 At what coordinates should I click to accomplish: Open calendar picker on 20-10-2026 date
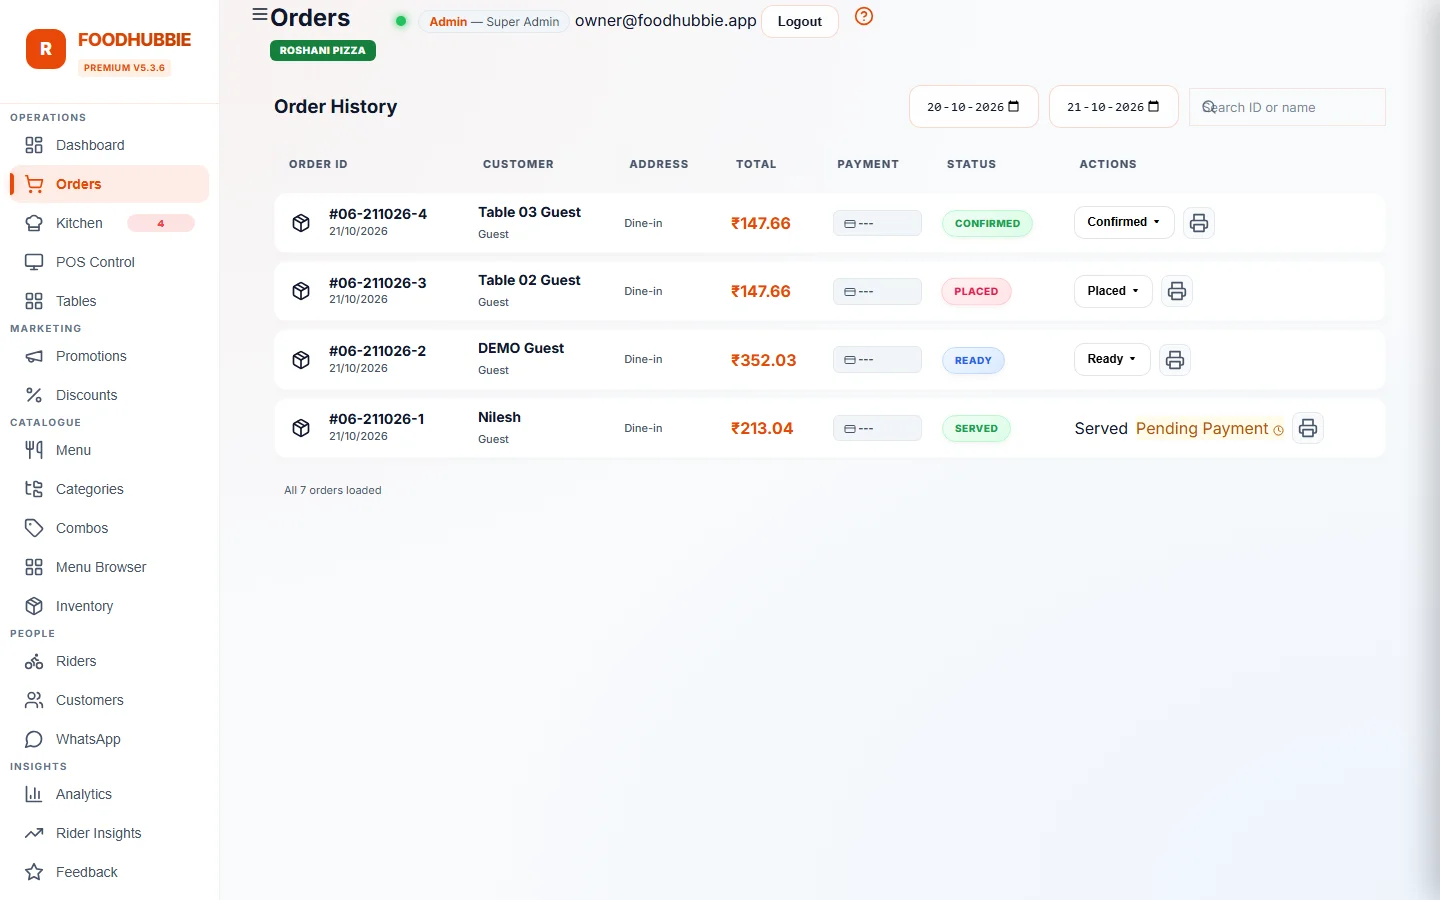pyautogui.click(x=1014, y=107)
